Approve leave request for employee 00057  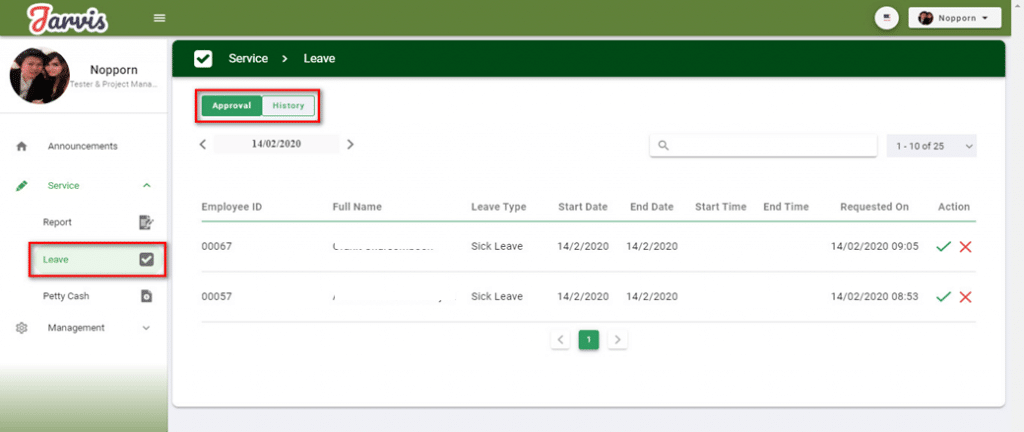tap(943, 296)
